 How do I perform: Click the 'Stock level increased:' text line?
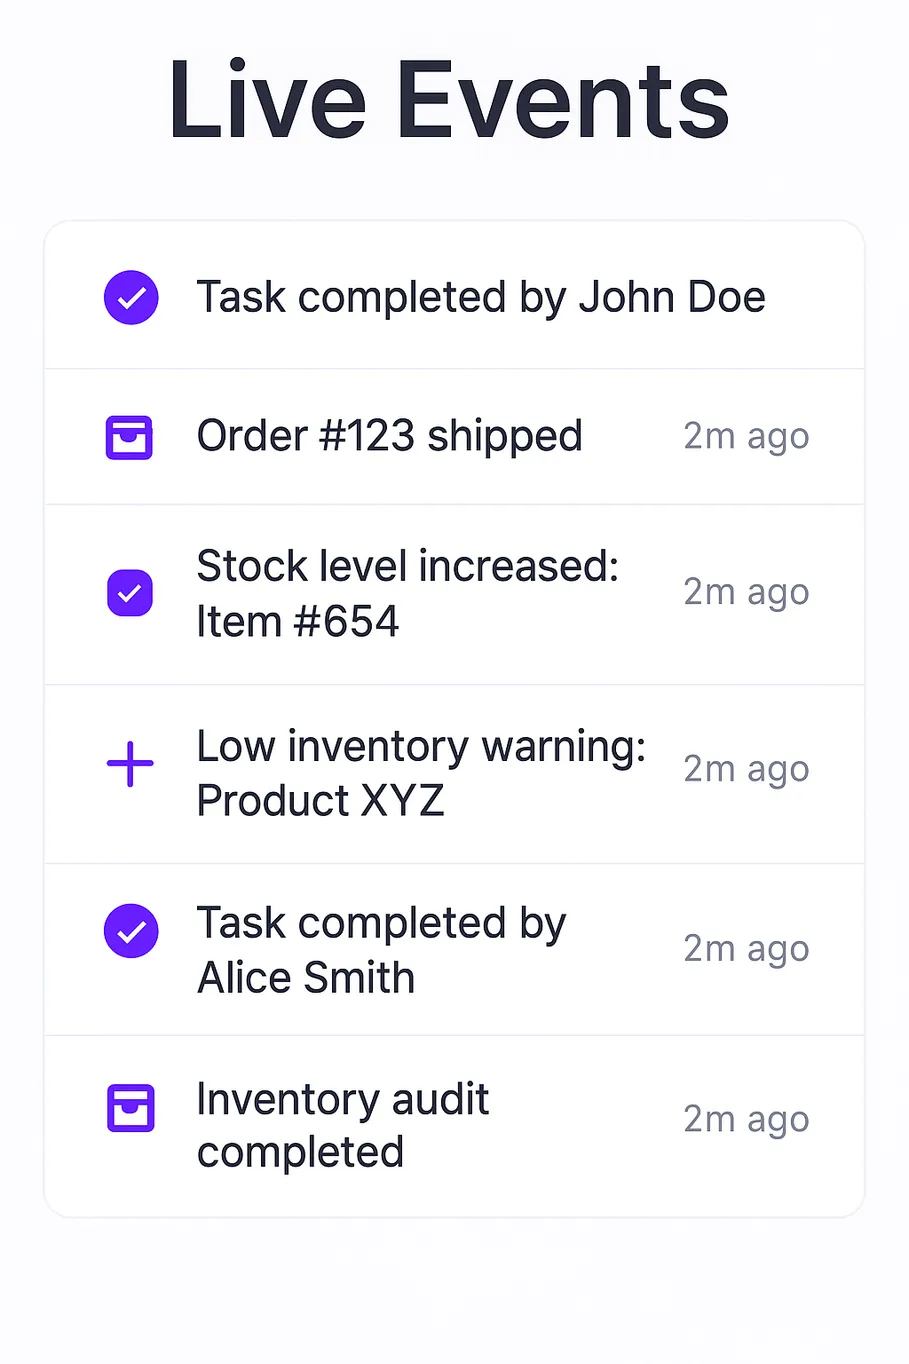[x=407, y=566]
